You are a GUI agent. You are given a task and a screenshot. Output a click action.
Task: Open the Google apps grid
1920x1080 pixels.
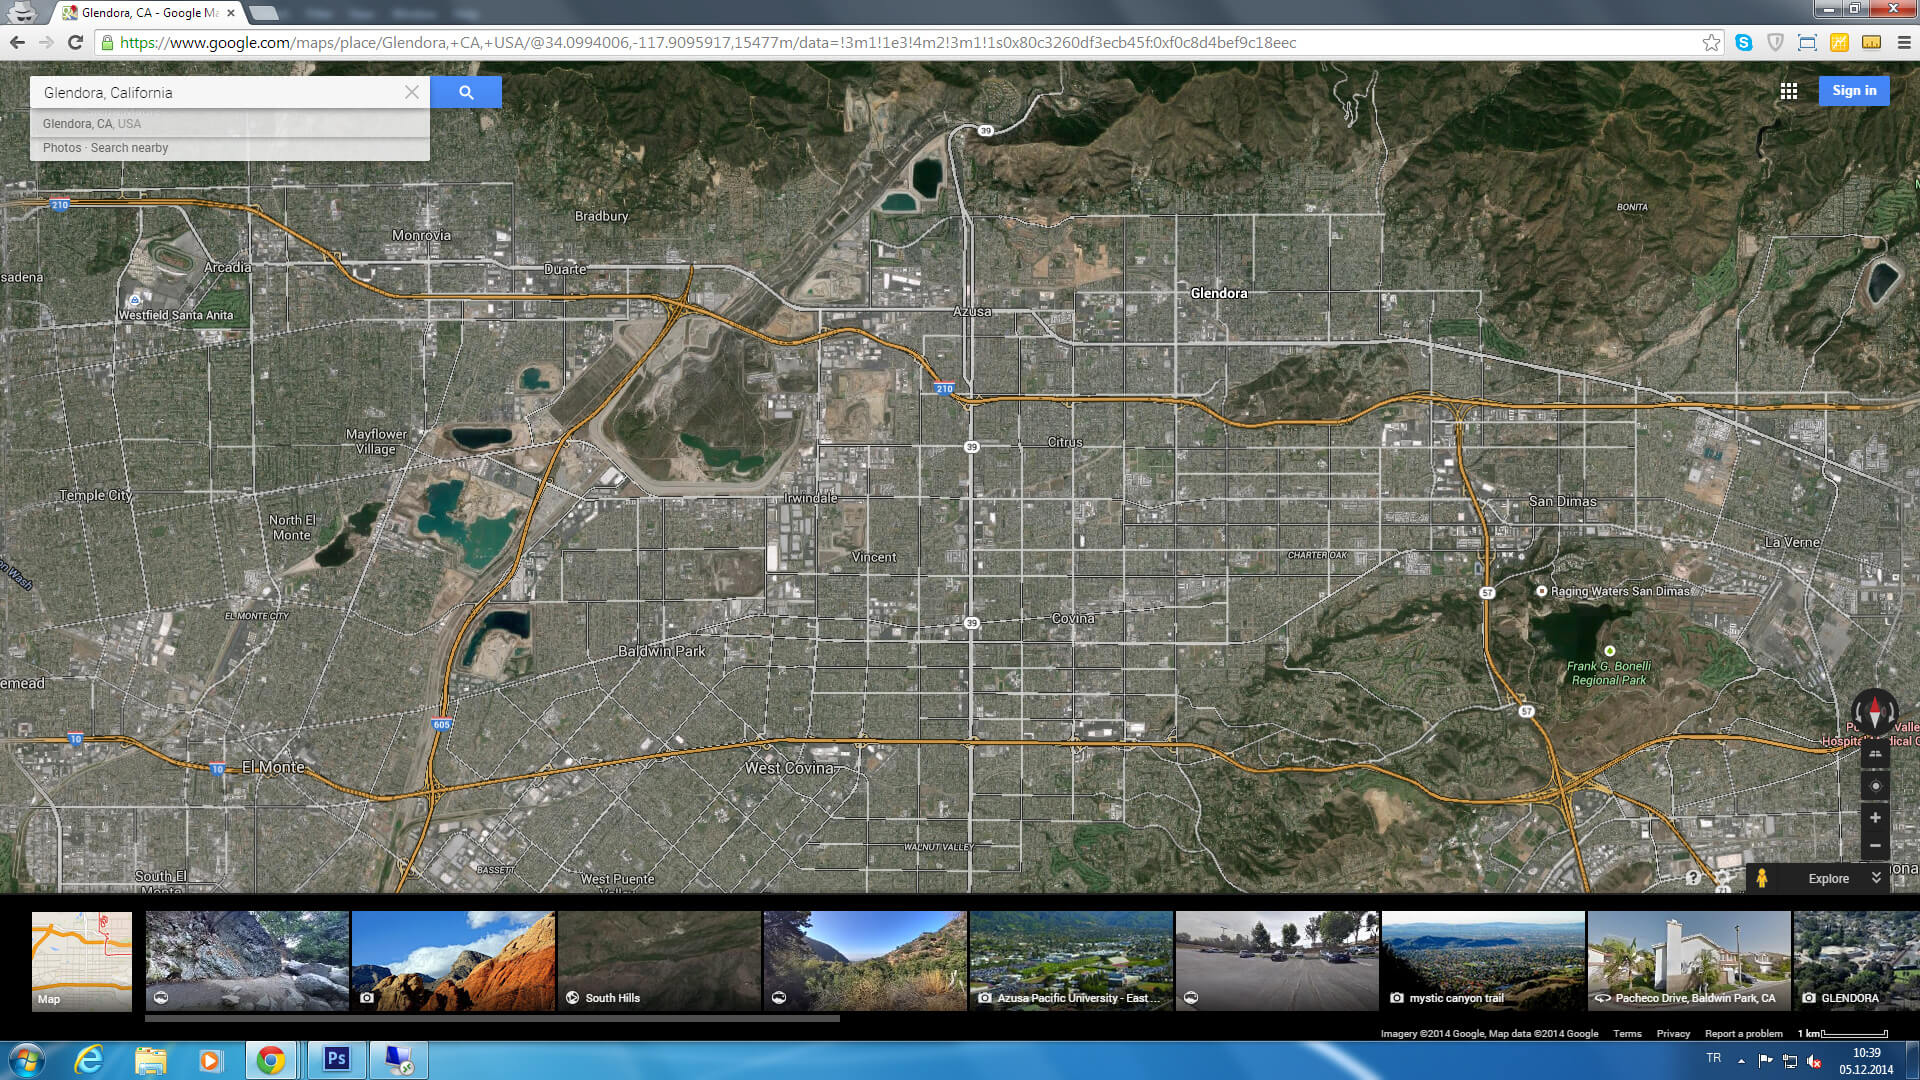coord(1788,91)
